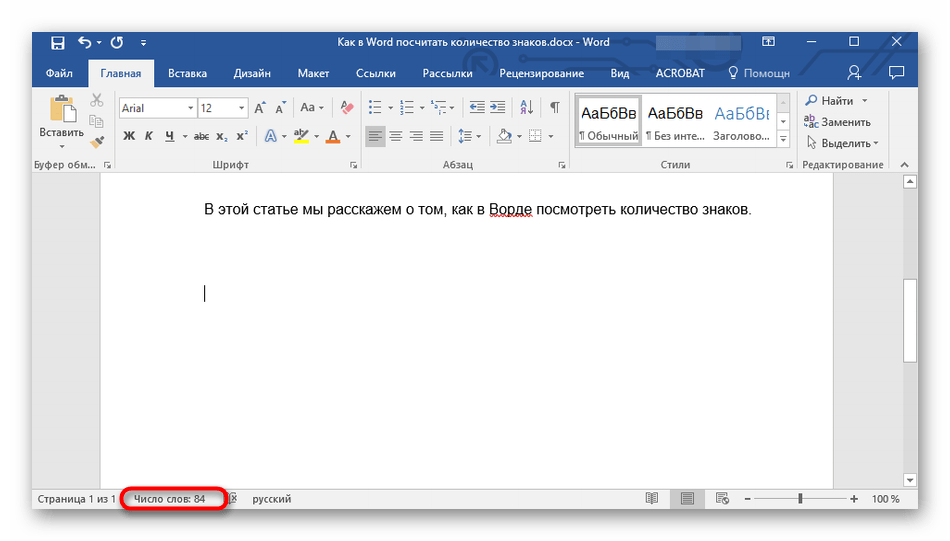Increase the paragraph indent
The height and width of the screenshot is (541, 950).
497,108
